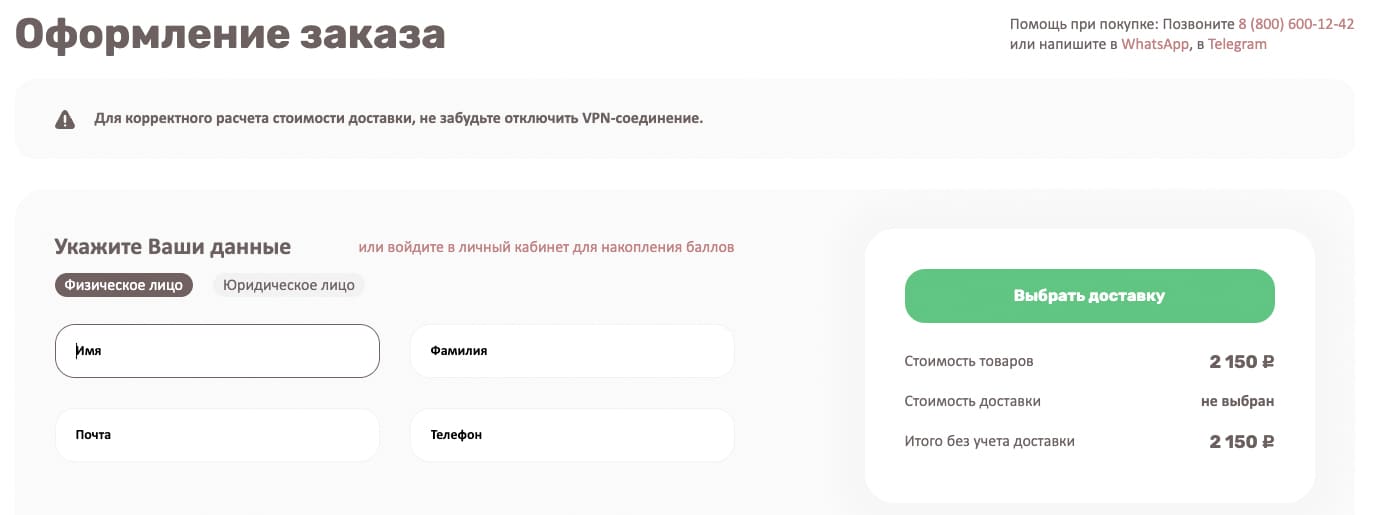The height and width of the screenshot is (515, 1384).
Task: Open the Telegram support link
Action: tap(1237, 44)
